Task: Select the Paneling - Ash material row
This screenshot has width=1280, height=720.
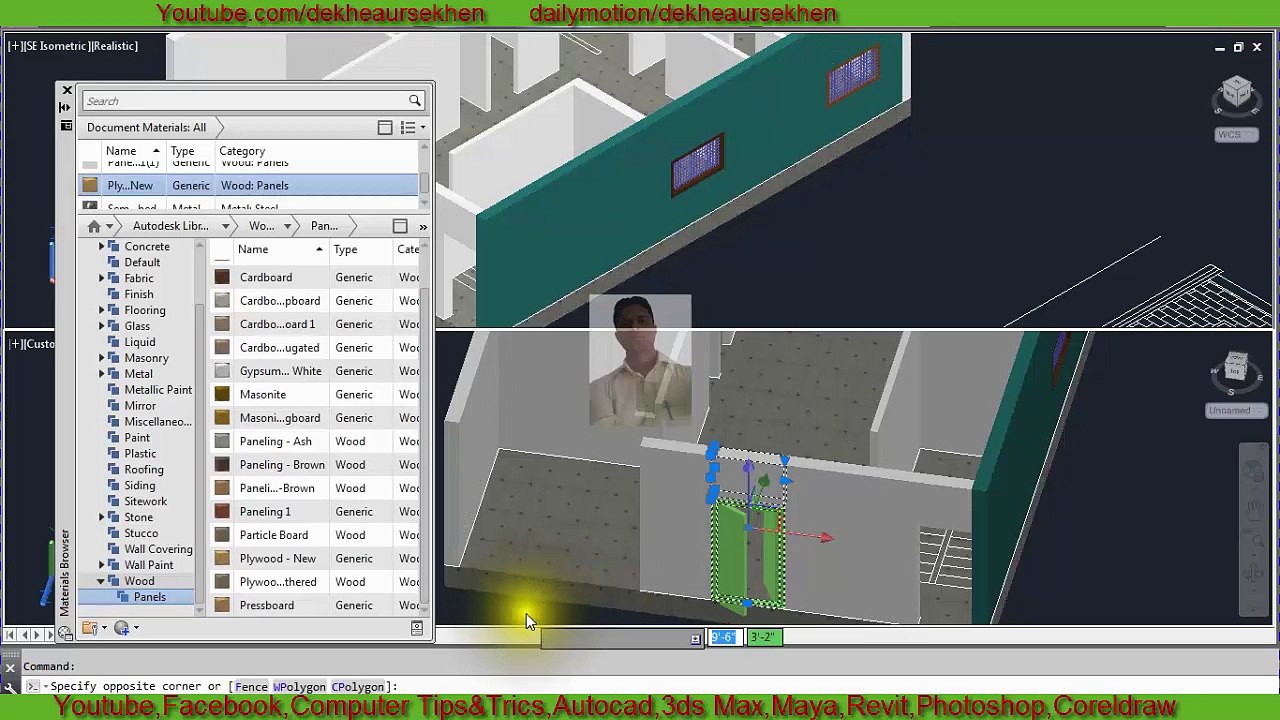Action: pyautogui.click(x=316, y=441)
